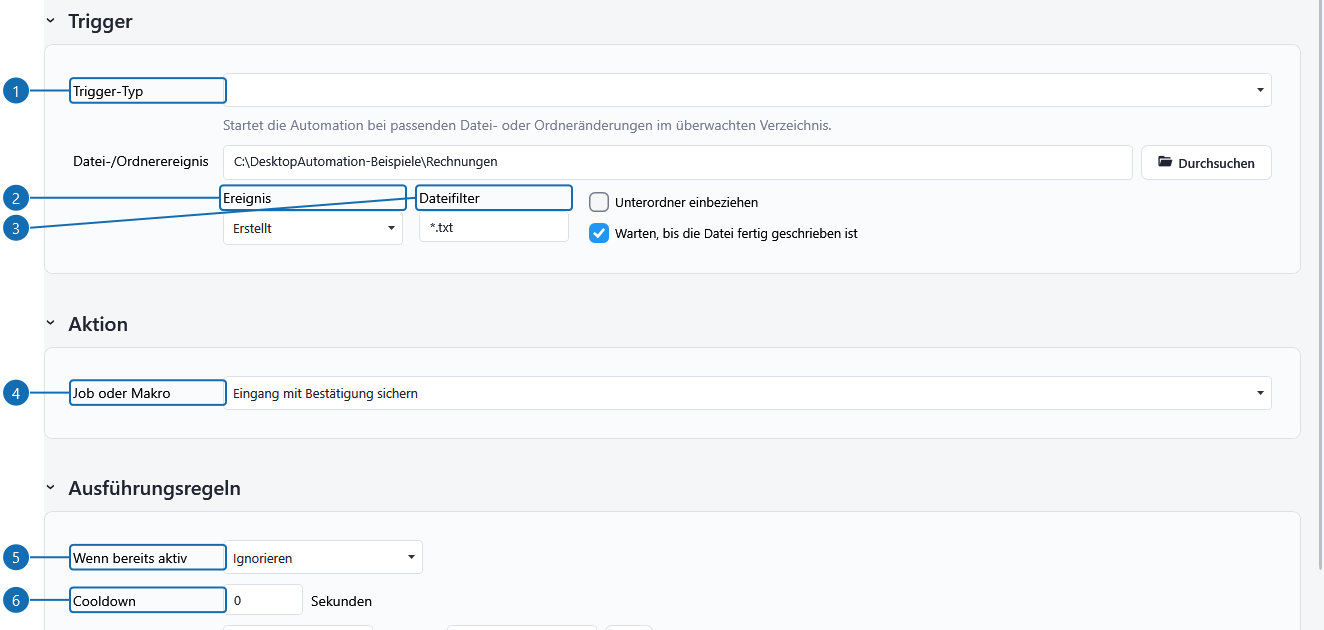Image resolution: width=1324 pixels, height=630 pixels.
Task: Open the Trigger-Typ dropdown
Action: 747,90
